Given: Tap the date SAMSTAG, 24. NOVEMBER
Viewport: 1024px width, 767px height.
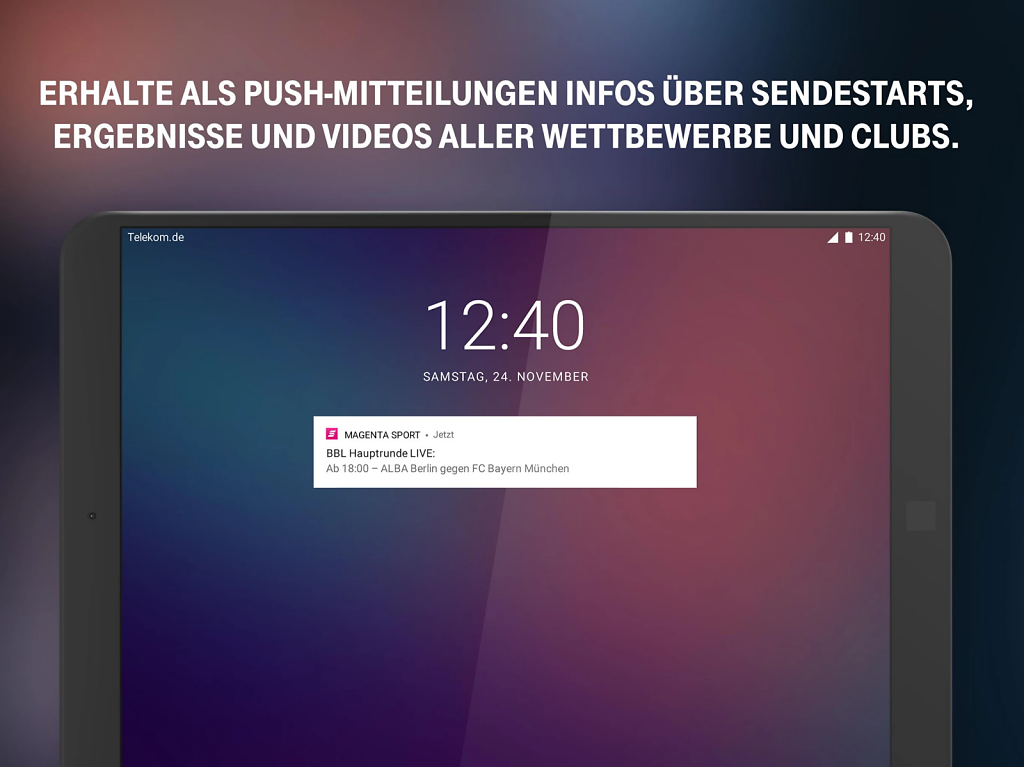Looking at the screenshot, I should 505,376.
